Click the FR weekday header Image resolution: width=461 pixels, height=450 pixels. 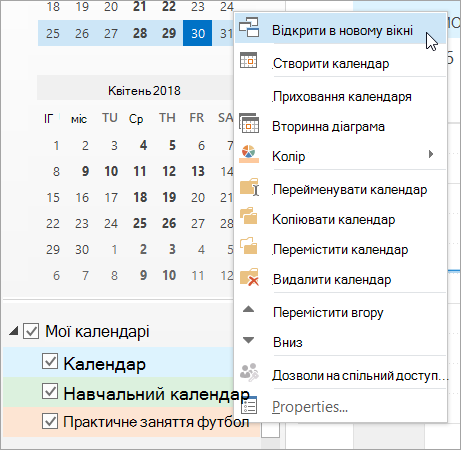pyautogui.click(x=197, y=118)
